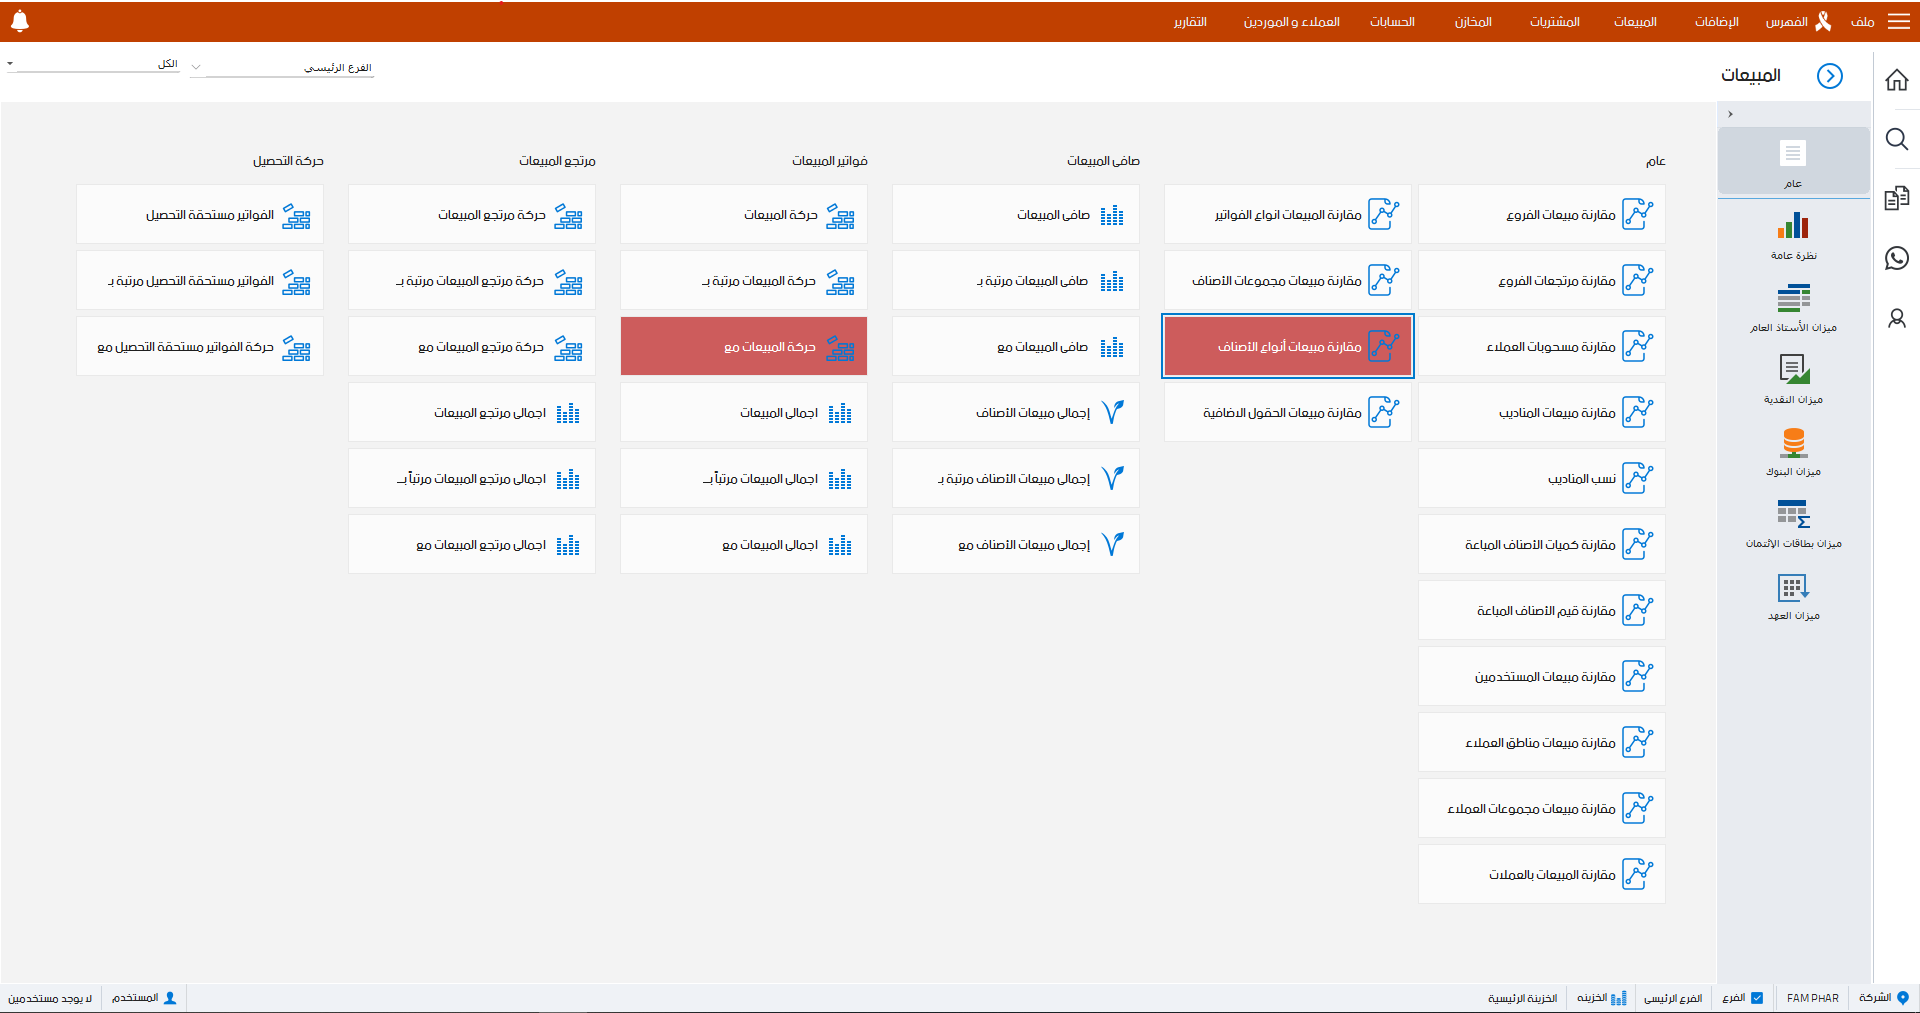Toggle the الفرع checkbox in the status bar
This screenshot has width=1920, height=1013.
click(x=1757, y=998)
